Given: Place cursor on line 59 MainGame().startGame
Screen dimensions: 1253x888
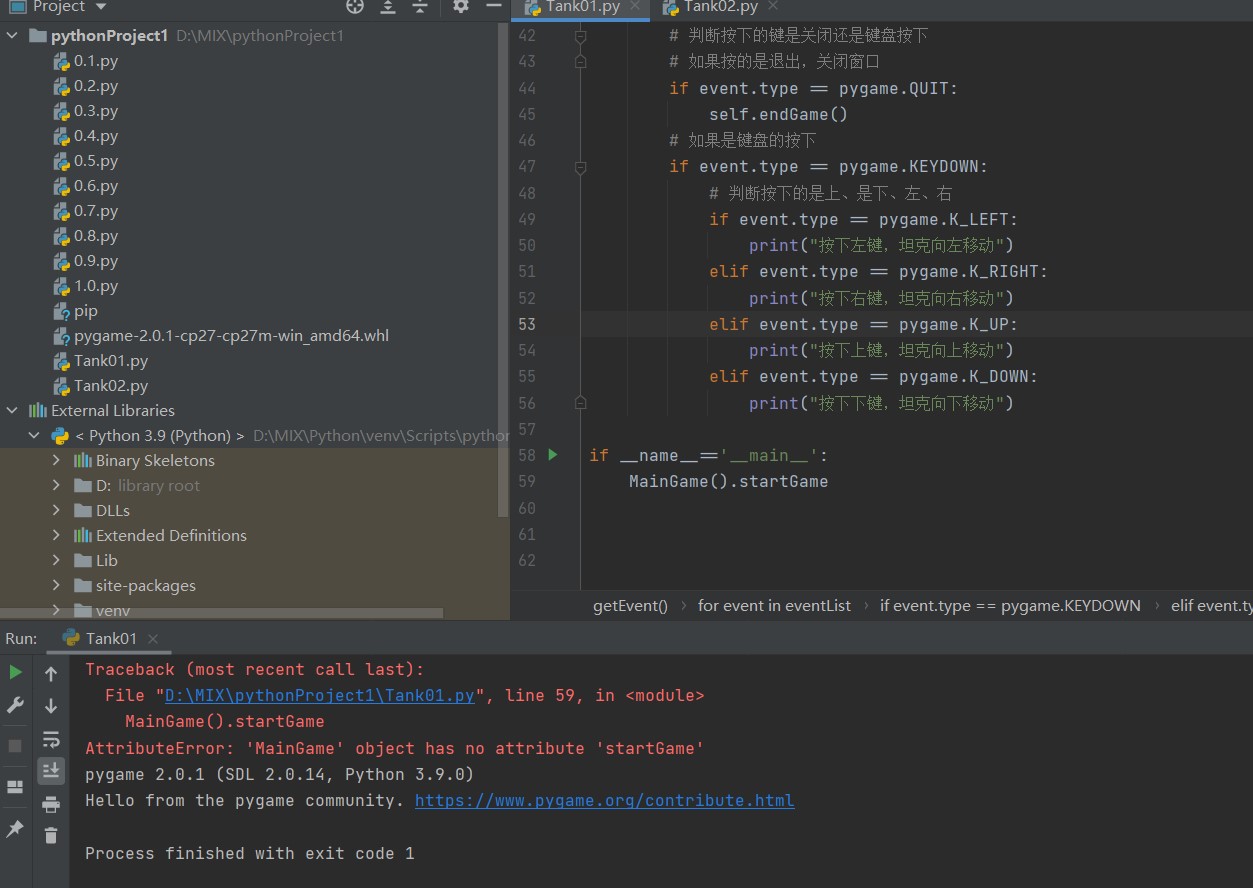Looking at the screenshot, I should click(728, 481).
